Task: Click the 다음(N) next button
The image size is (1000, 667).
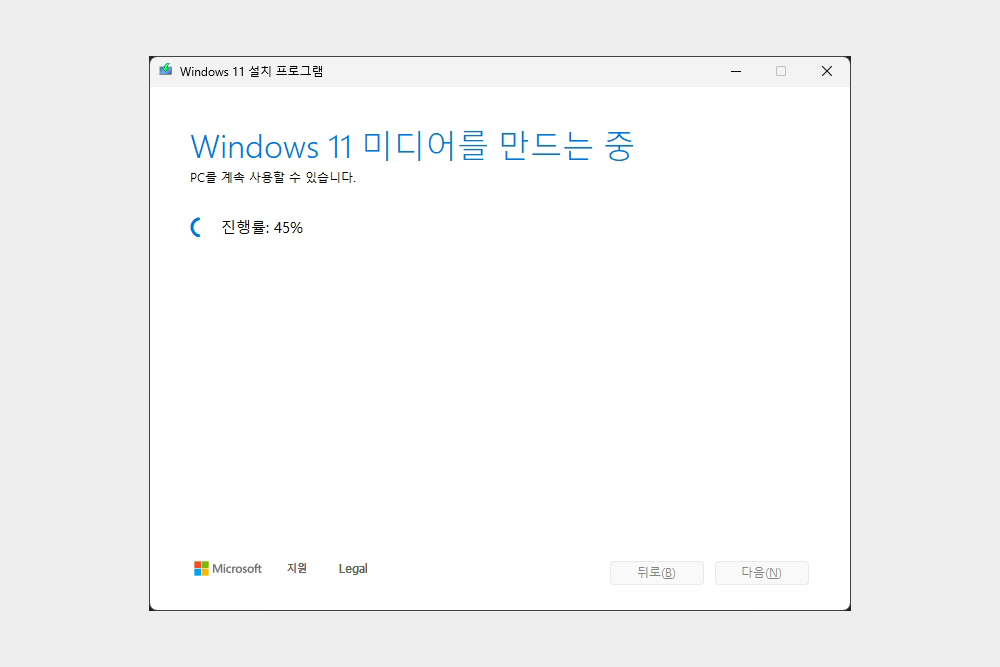Action: click(x=761, y=573)
